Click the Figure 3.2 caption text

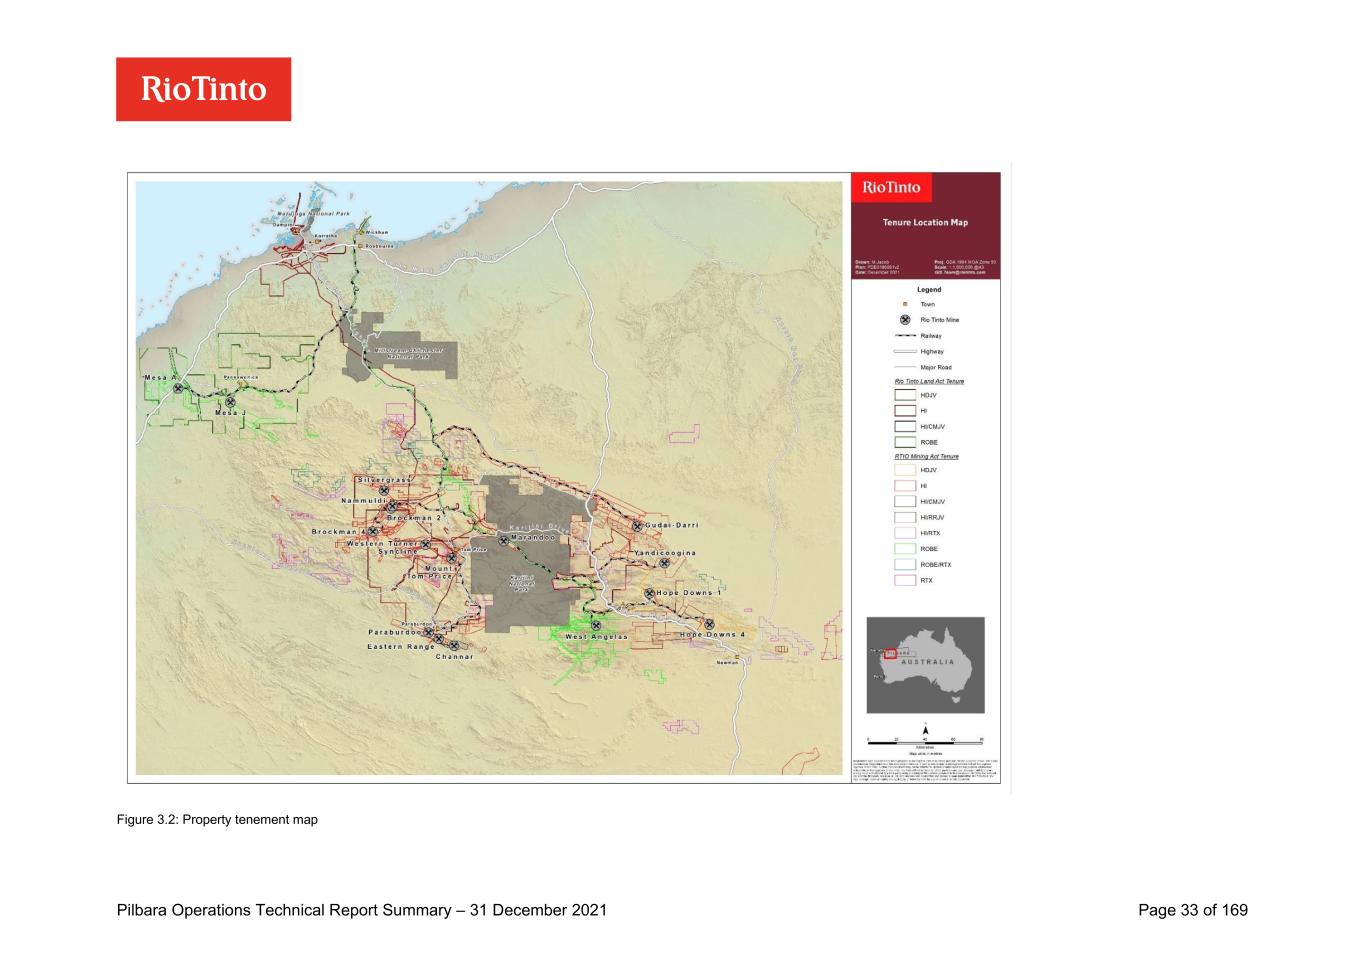click(x=217, y=820)
